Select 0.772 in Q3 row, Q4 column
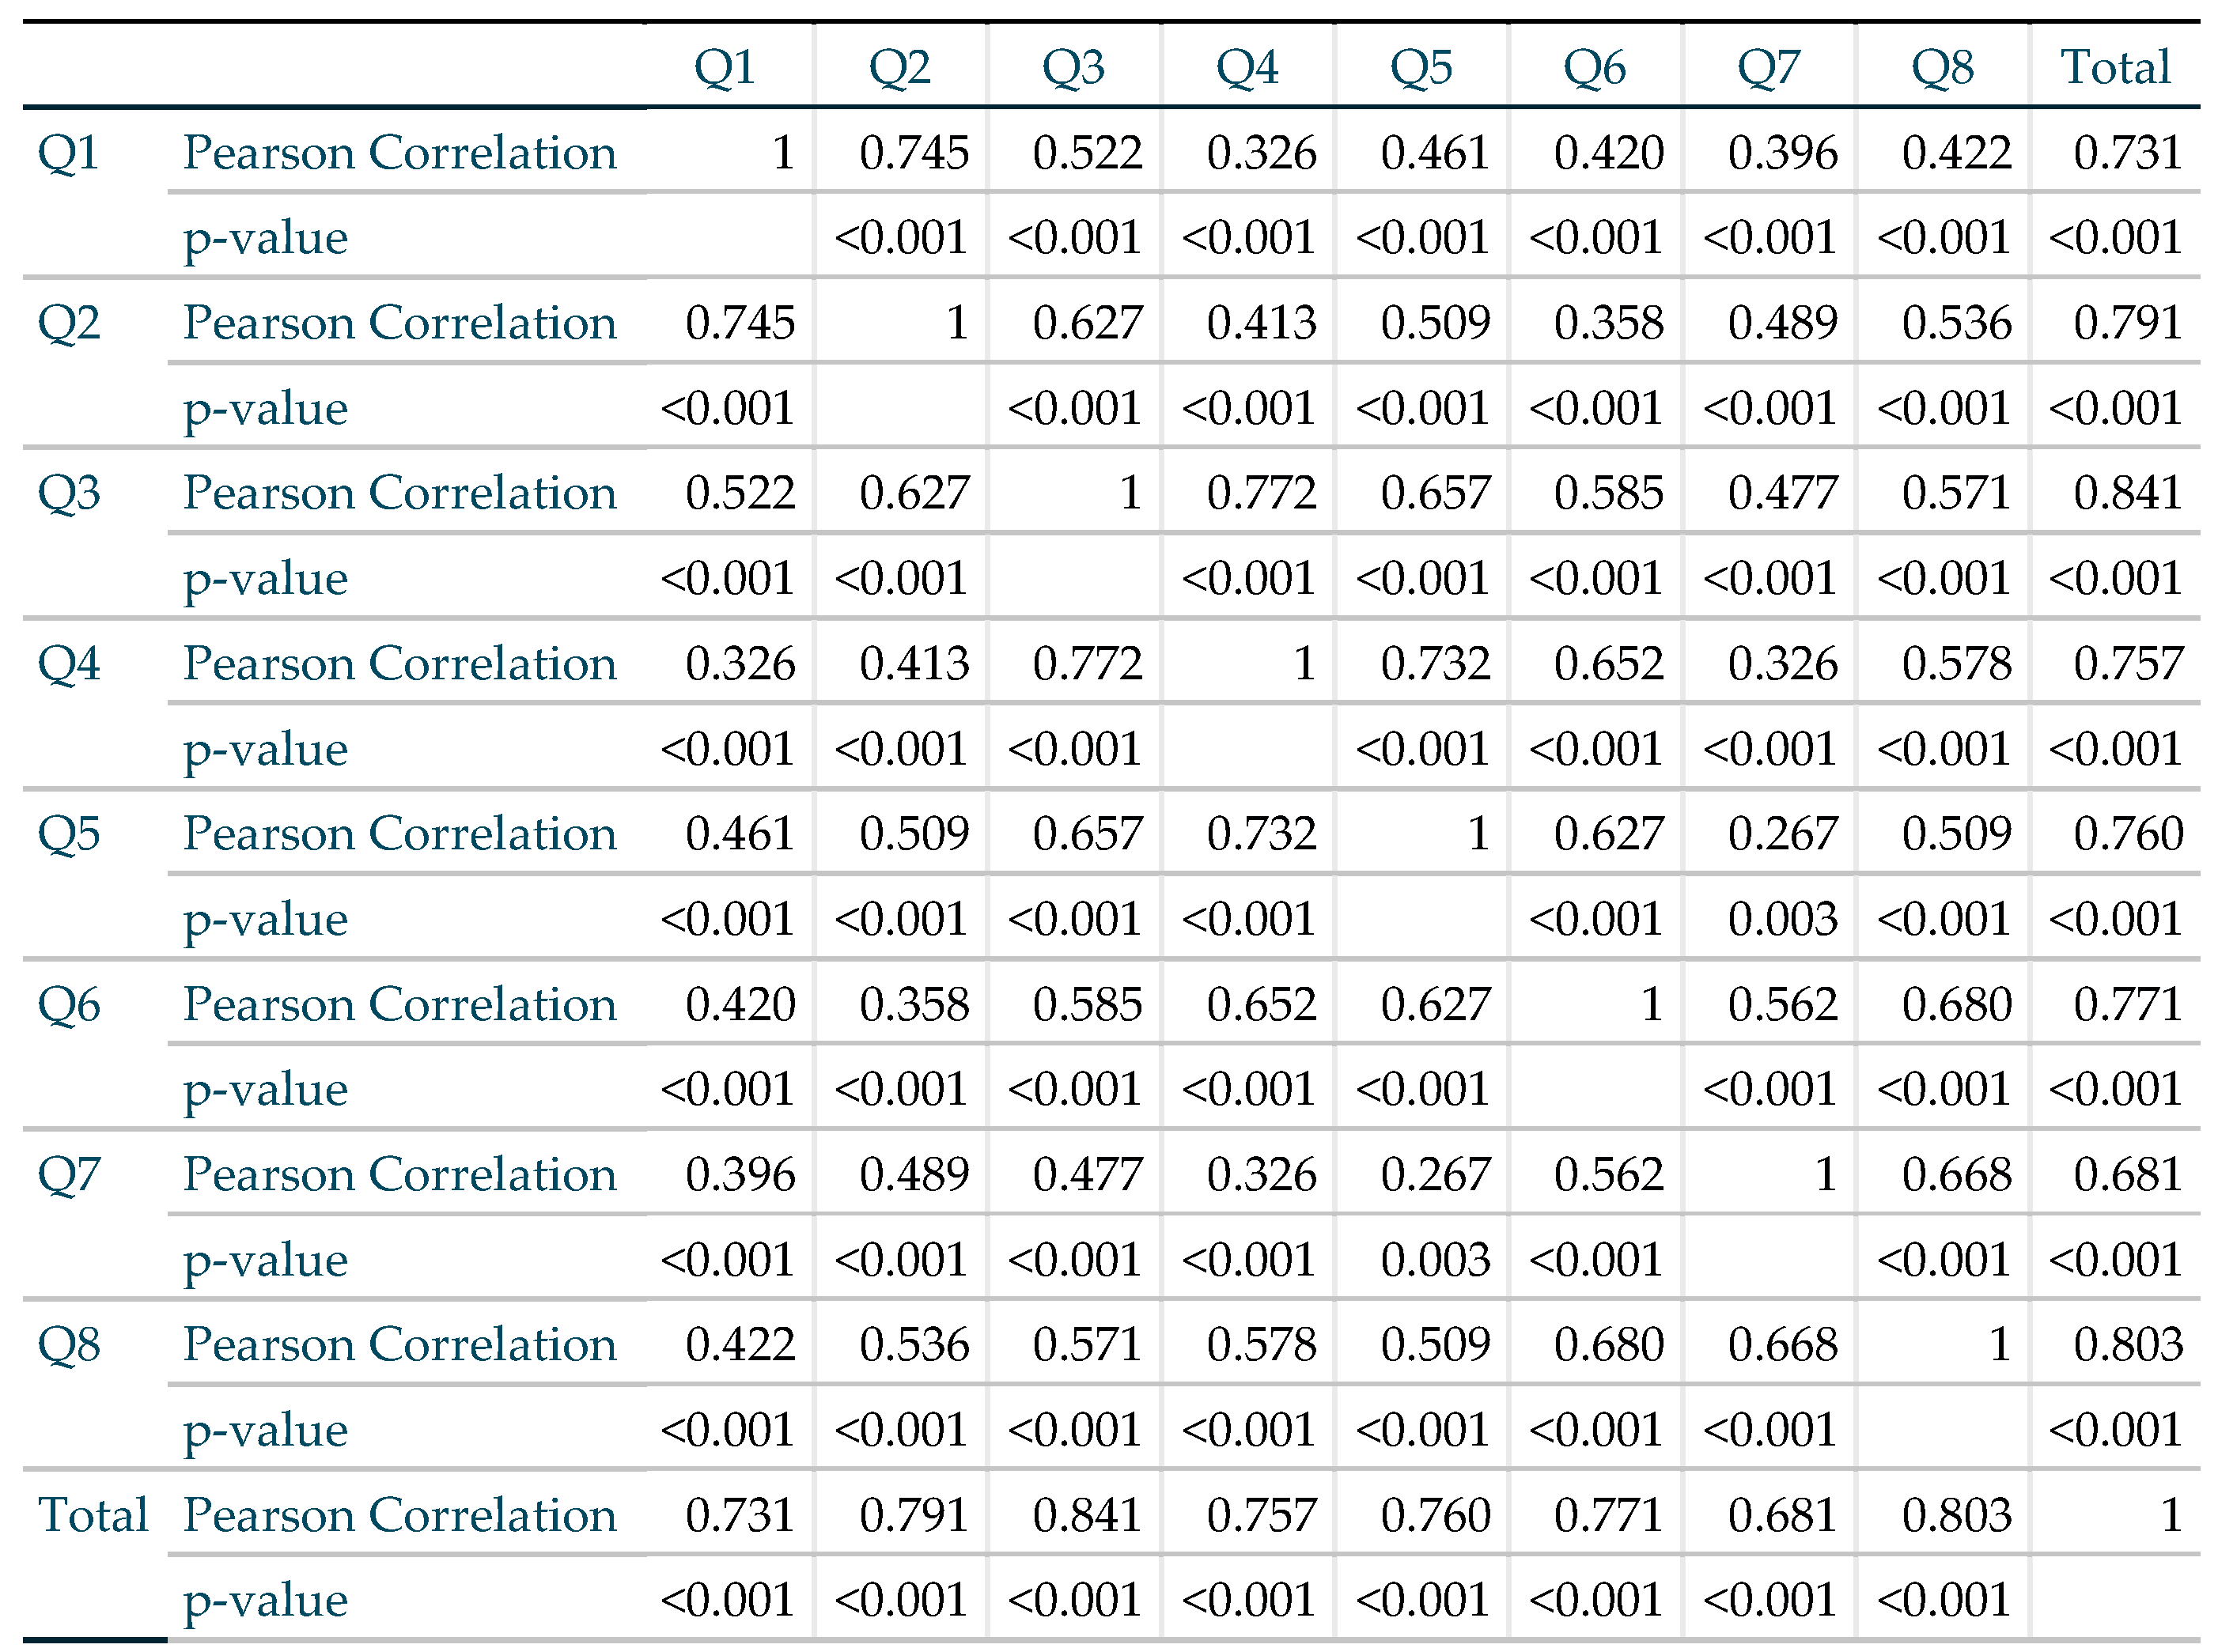This screenshot has width=2218, height=1652. (x=1261, y=493)
